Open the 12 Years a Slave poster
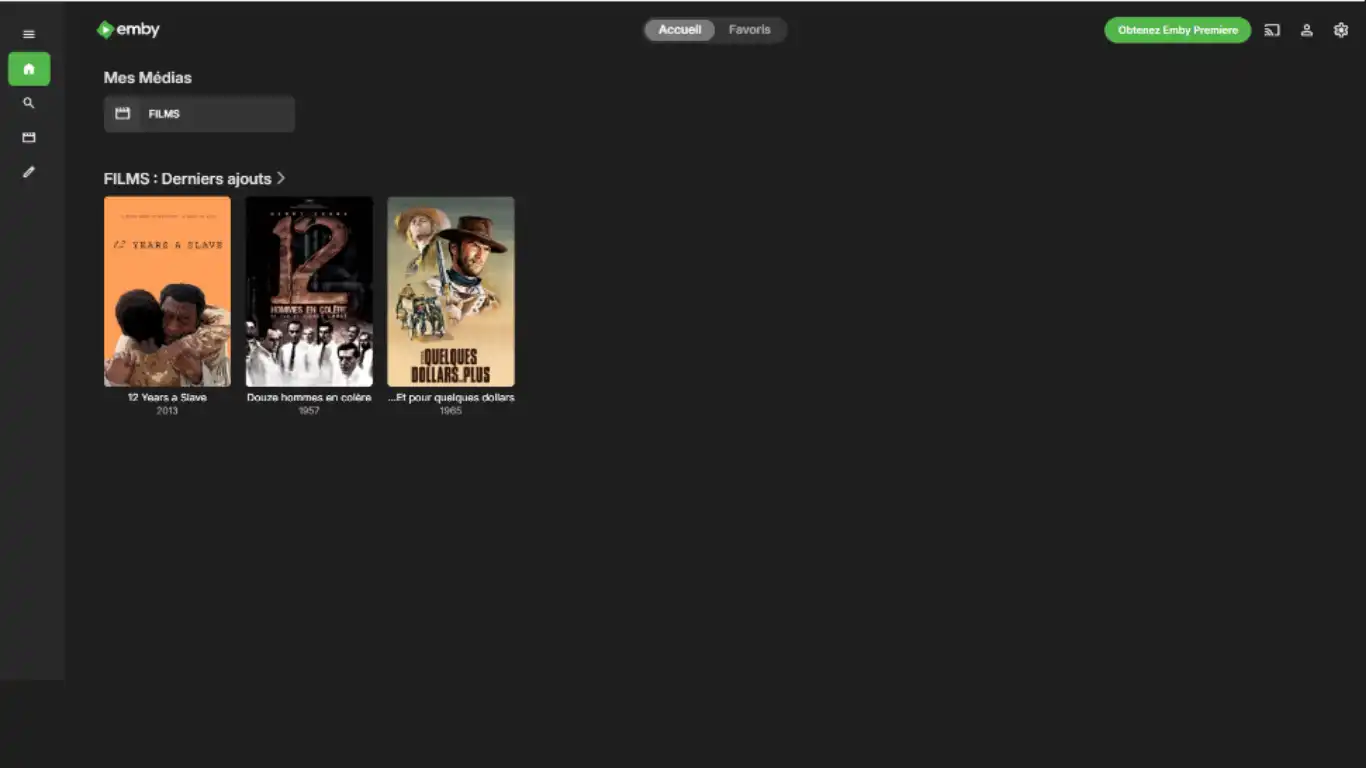This screenshot has height=768, width=1366. pyautogui.click(x=167, y=291)
